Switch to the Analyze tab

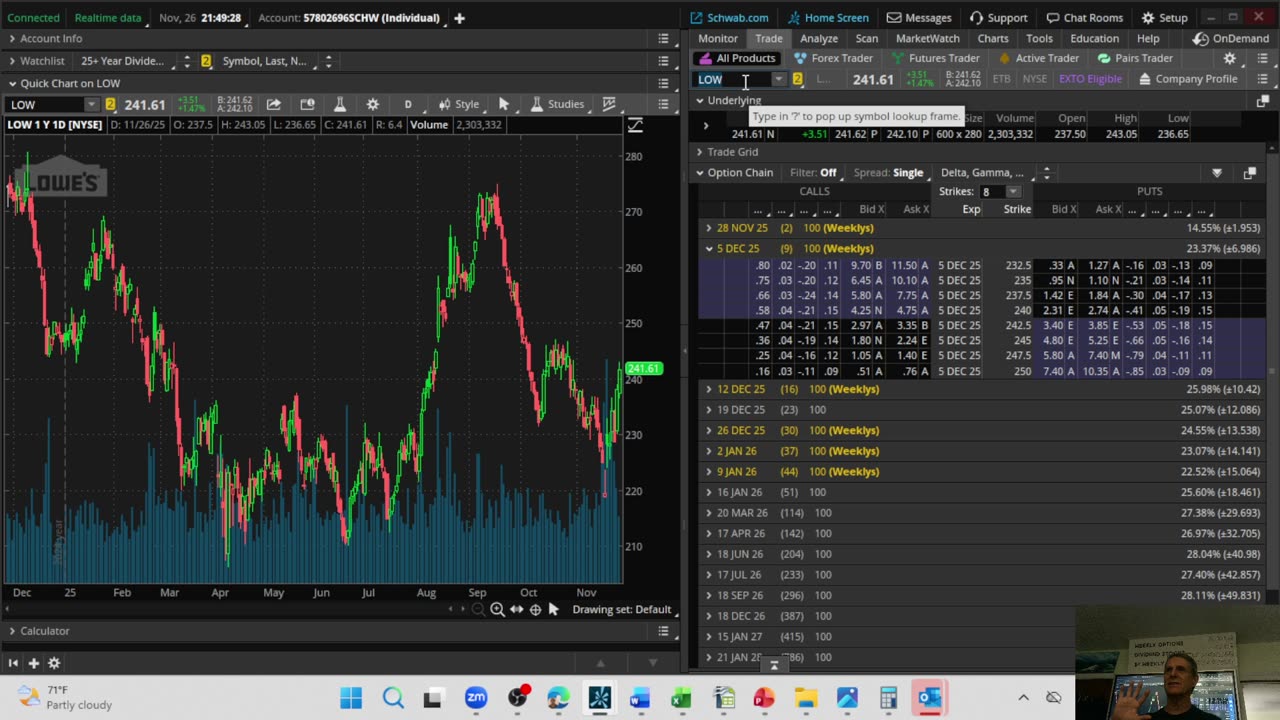[x=819, y=38]
